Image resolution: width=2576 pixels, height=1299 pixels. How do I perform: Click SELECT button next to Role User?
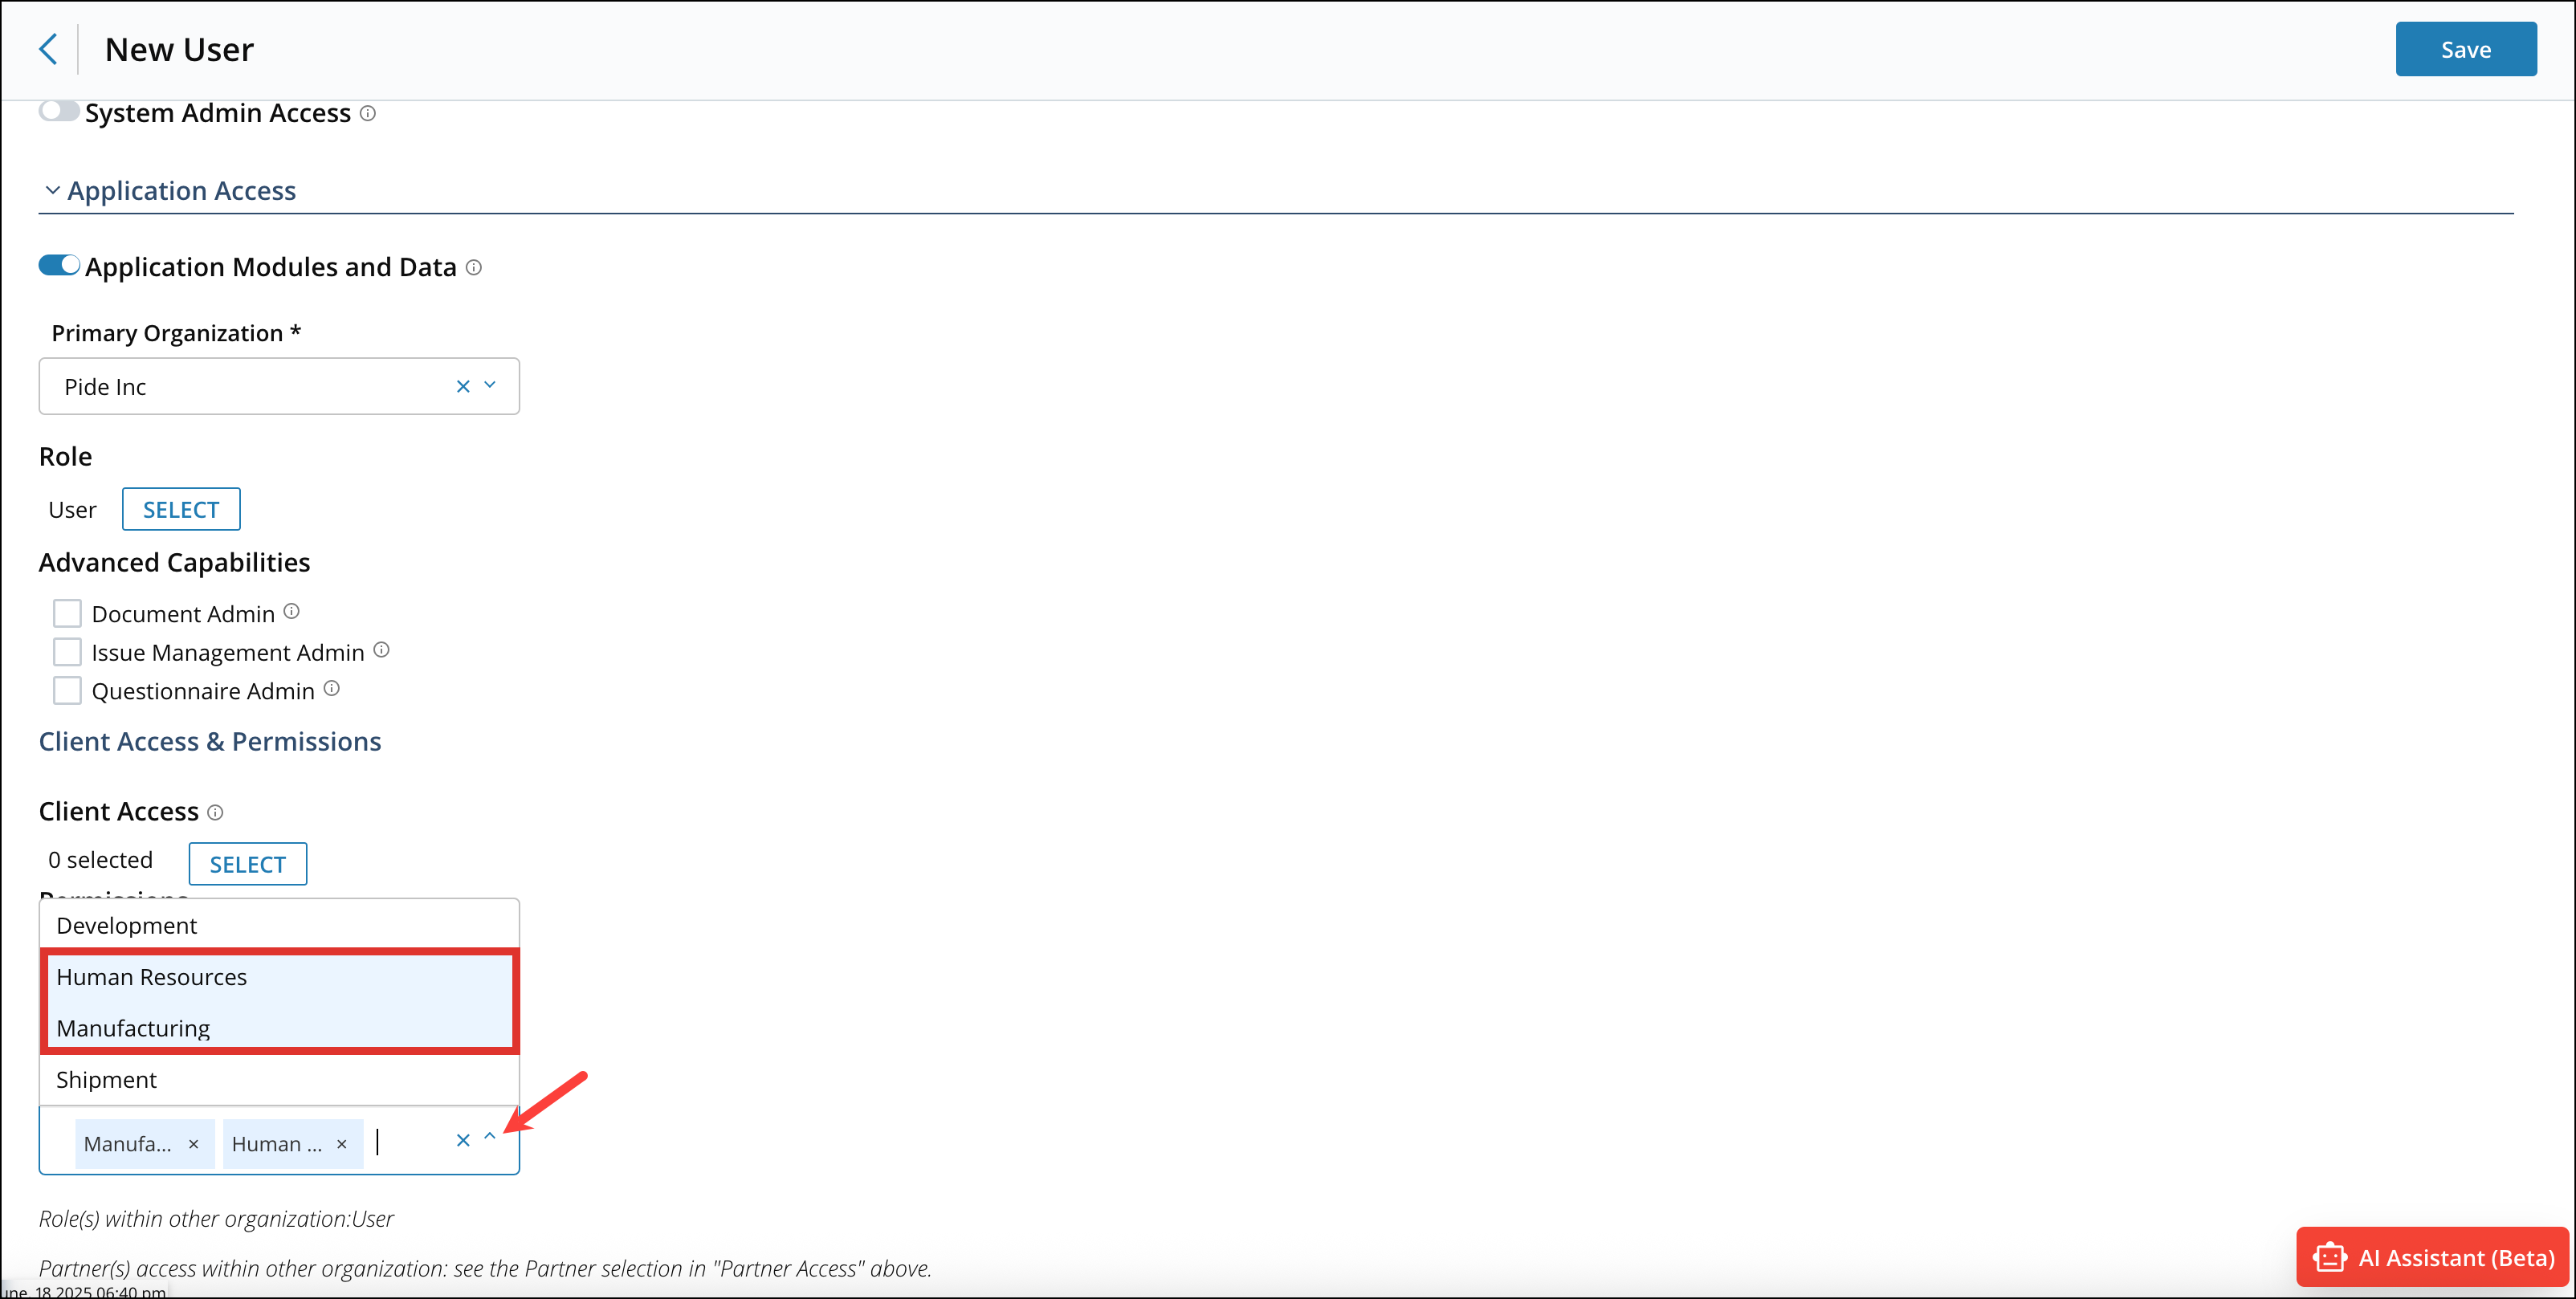181,509
